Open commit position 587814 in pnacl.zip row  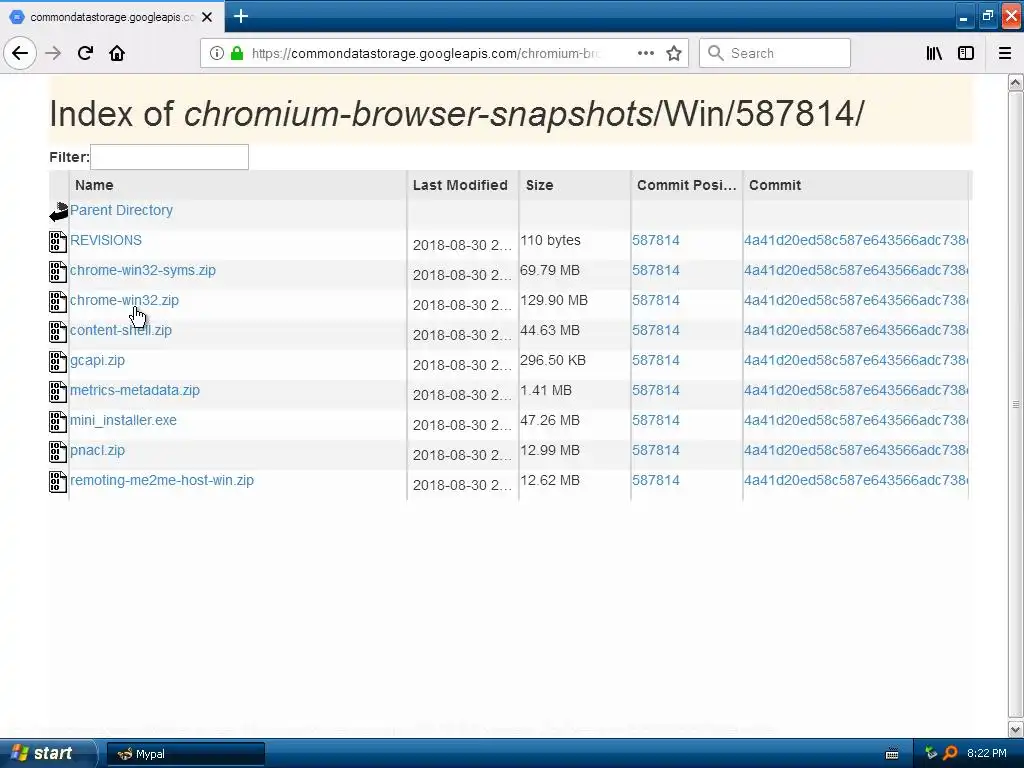click(656, 451)
